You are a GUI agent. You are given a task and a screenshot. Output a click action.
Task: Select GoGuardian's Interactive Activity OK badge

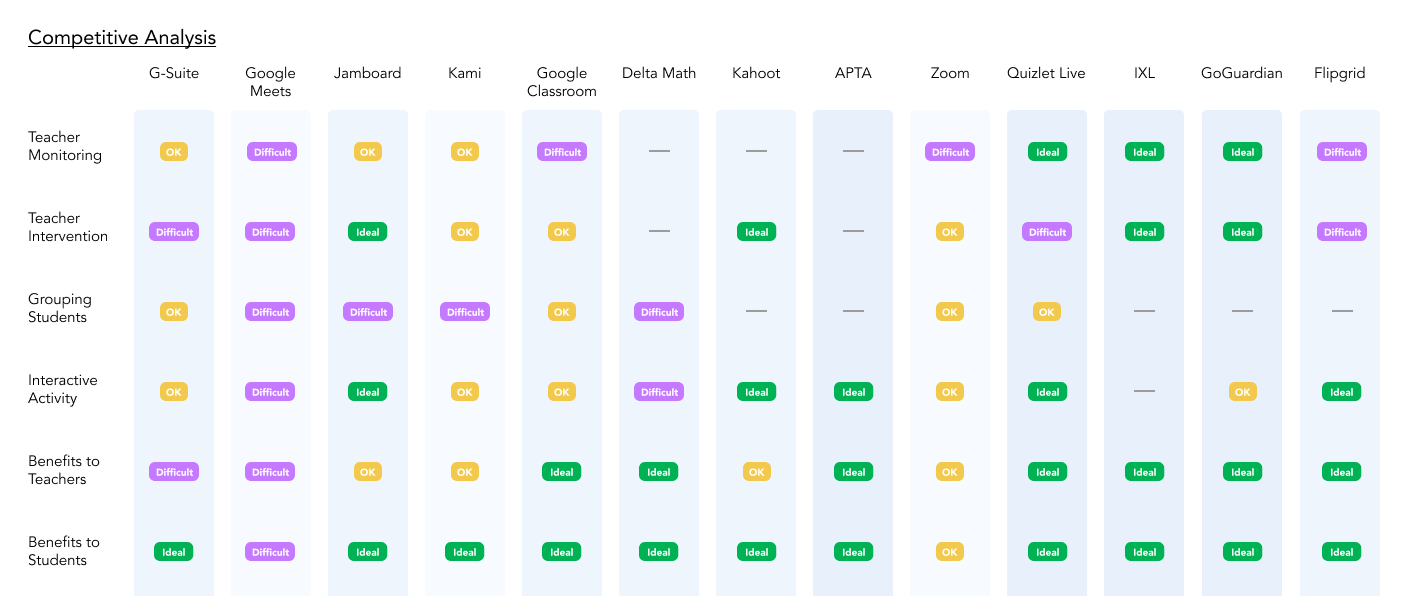point(1242,392)
